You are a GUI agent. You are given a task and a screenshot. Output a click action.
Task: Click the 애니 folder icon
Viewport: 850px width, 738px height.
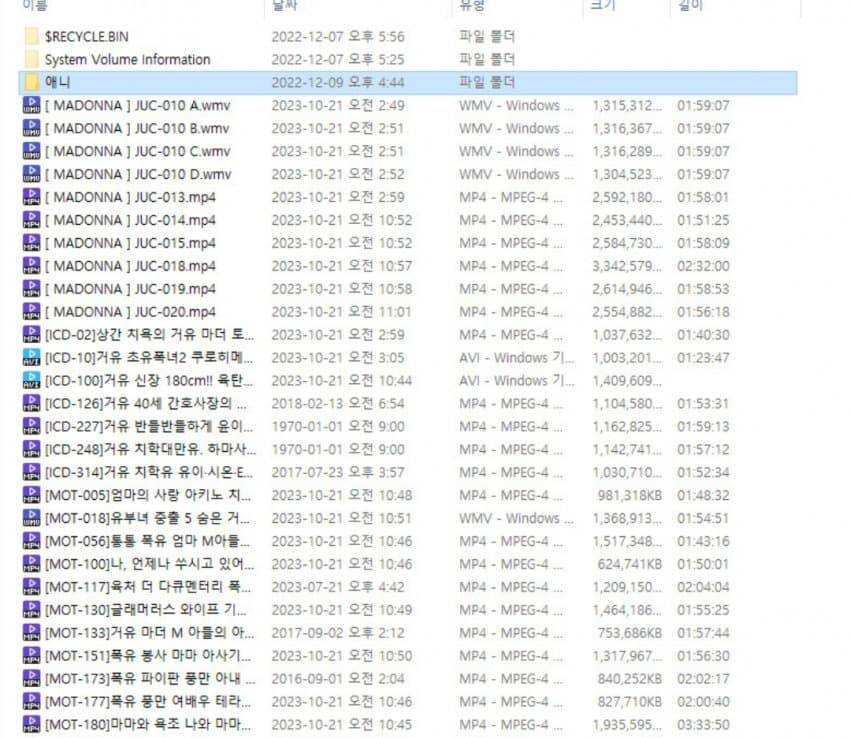tap(31, 82)
